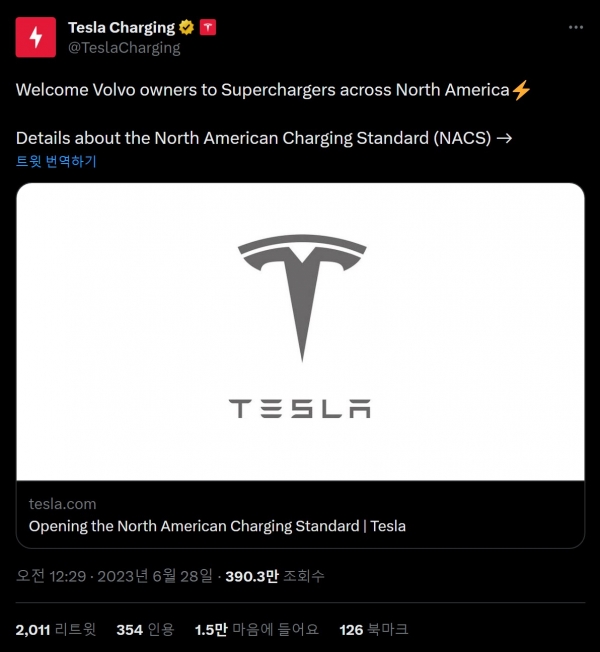Open 'Opening the North American Charging Standard' title
Image resolution: width=600 pixels, height=652 pixels.
(x=217, y=526)
